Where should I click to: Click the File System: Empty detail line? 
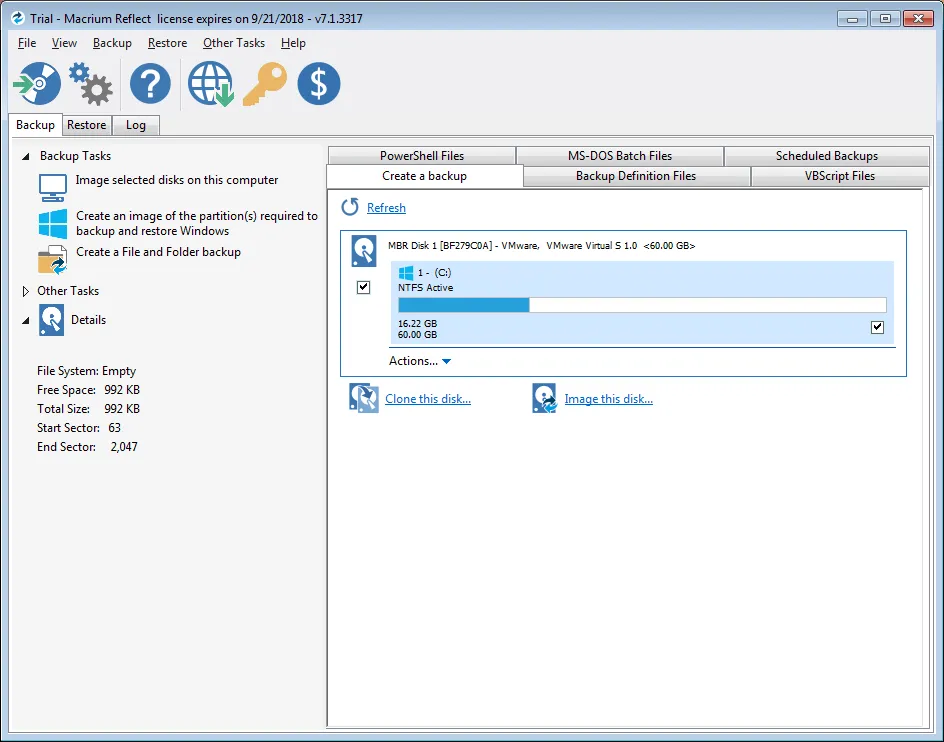(87, 371)
